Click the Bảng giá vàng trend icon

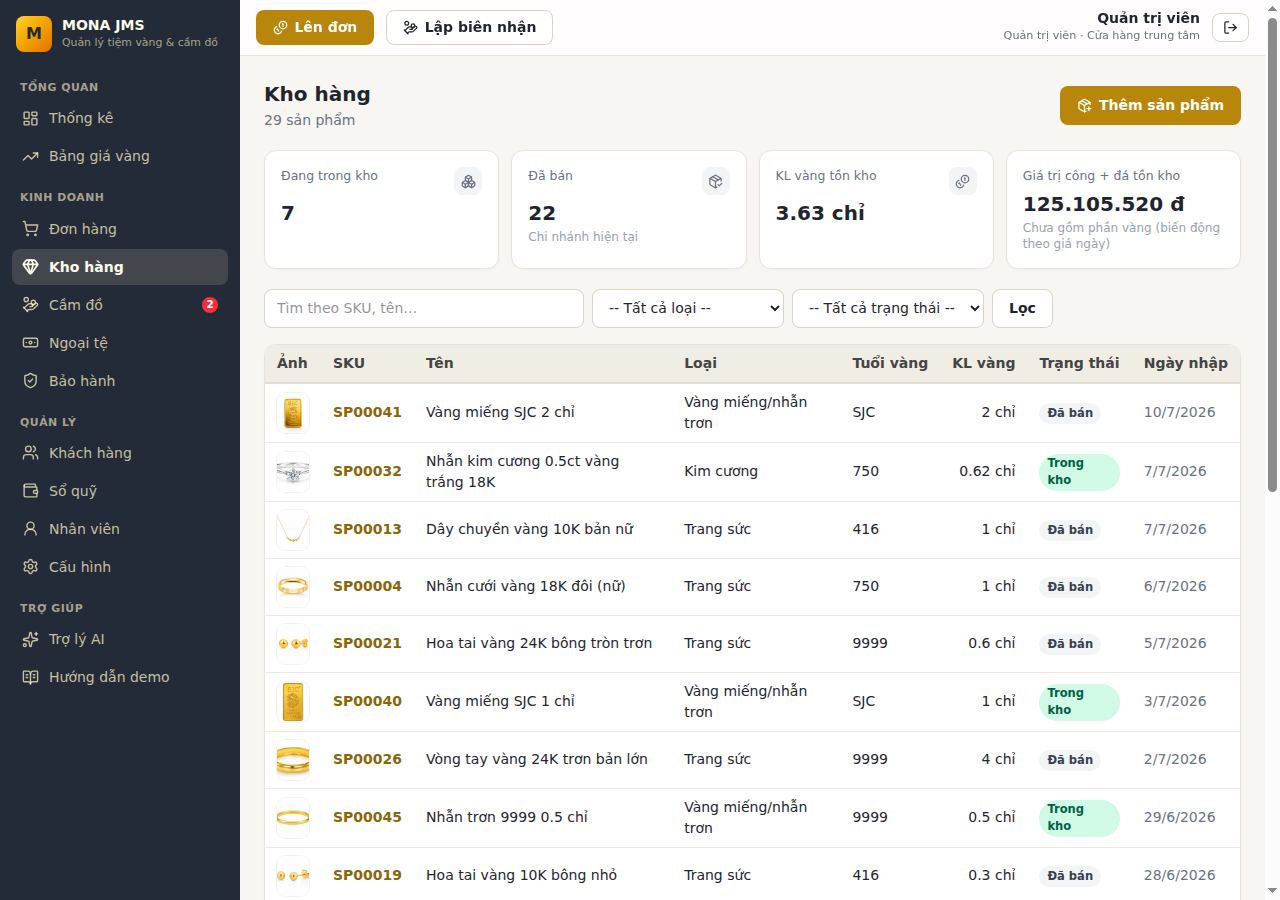31,156
